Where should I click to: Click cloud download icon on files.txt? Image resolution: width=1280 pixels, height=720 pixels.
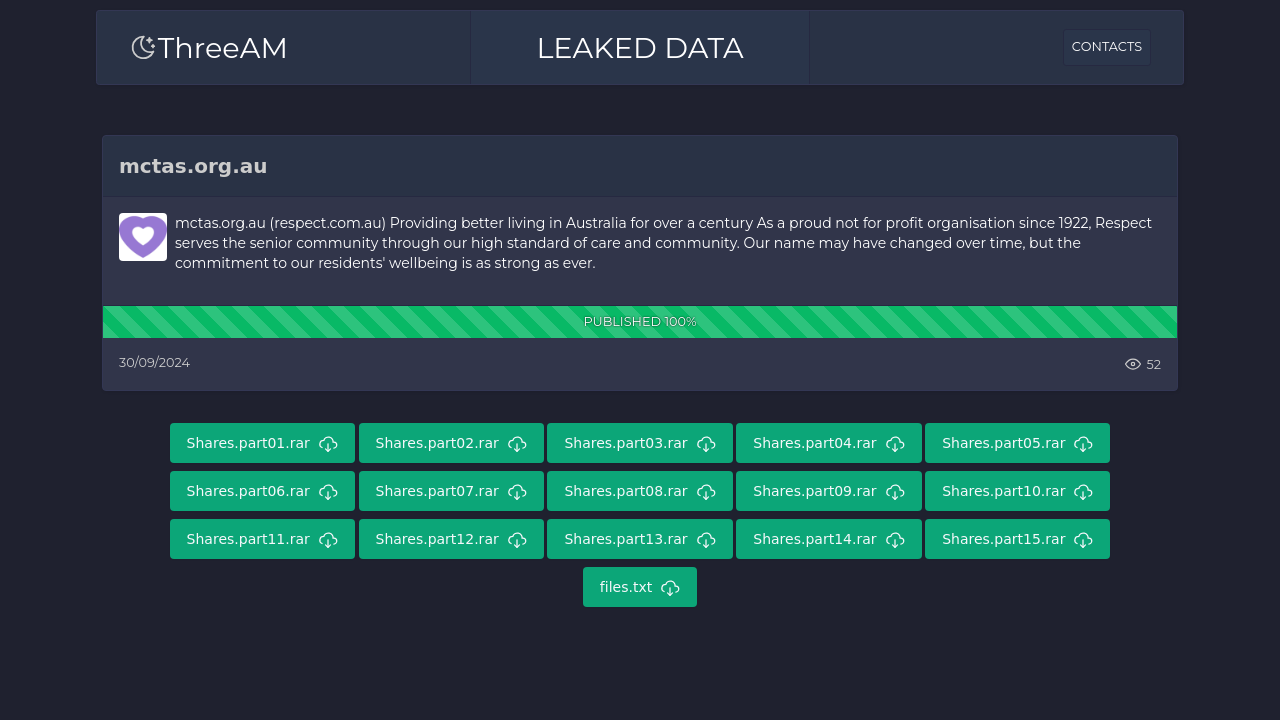coord(670,588)
